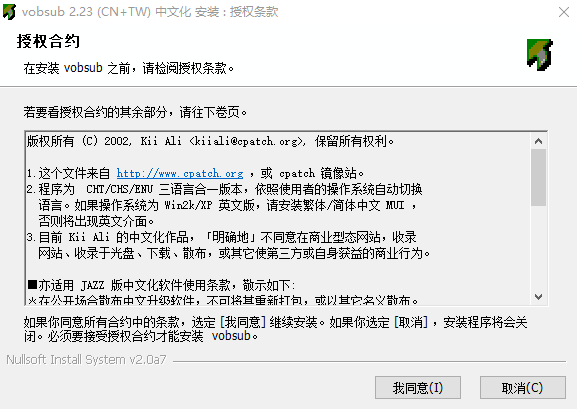This screenshot has height=409, width=577.
Task: Click the 在安装 vobsub 之前 subtitle text
Action: pos(129,68)
